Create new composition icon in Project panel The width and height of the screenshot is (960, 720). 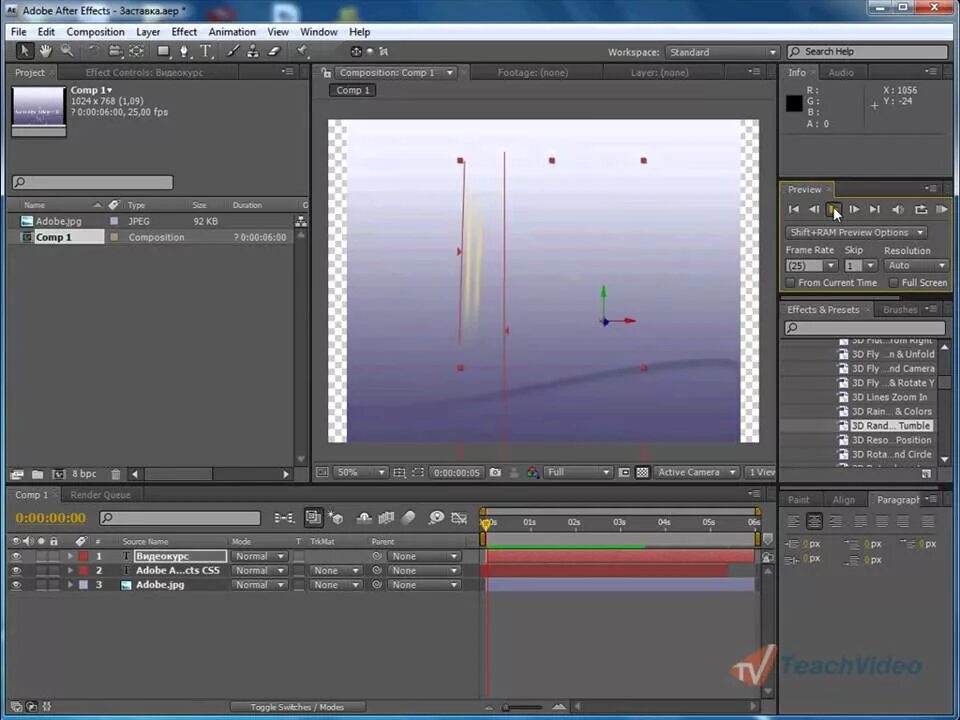click(59, 474)
